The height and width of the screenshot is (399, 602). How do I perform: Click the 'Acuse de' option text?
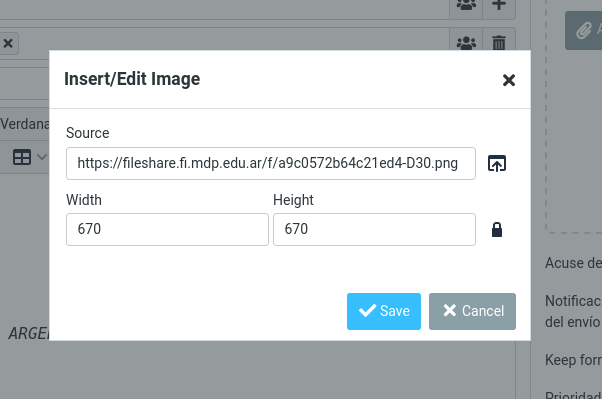(573, 263)
